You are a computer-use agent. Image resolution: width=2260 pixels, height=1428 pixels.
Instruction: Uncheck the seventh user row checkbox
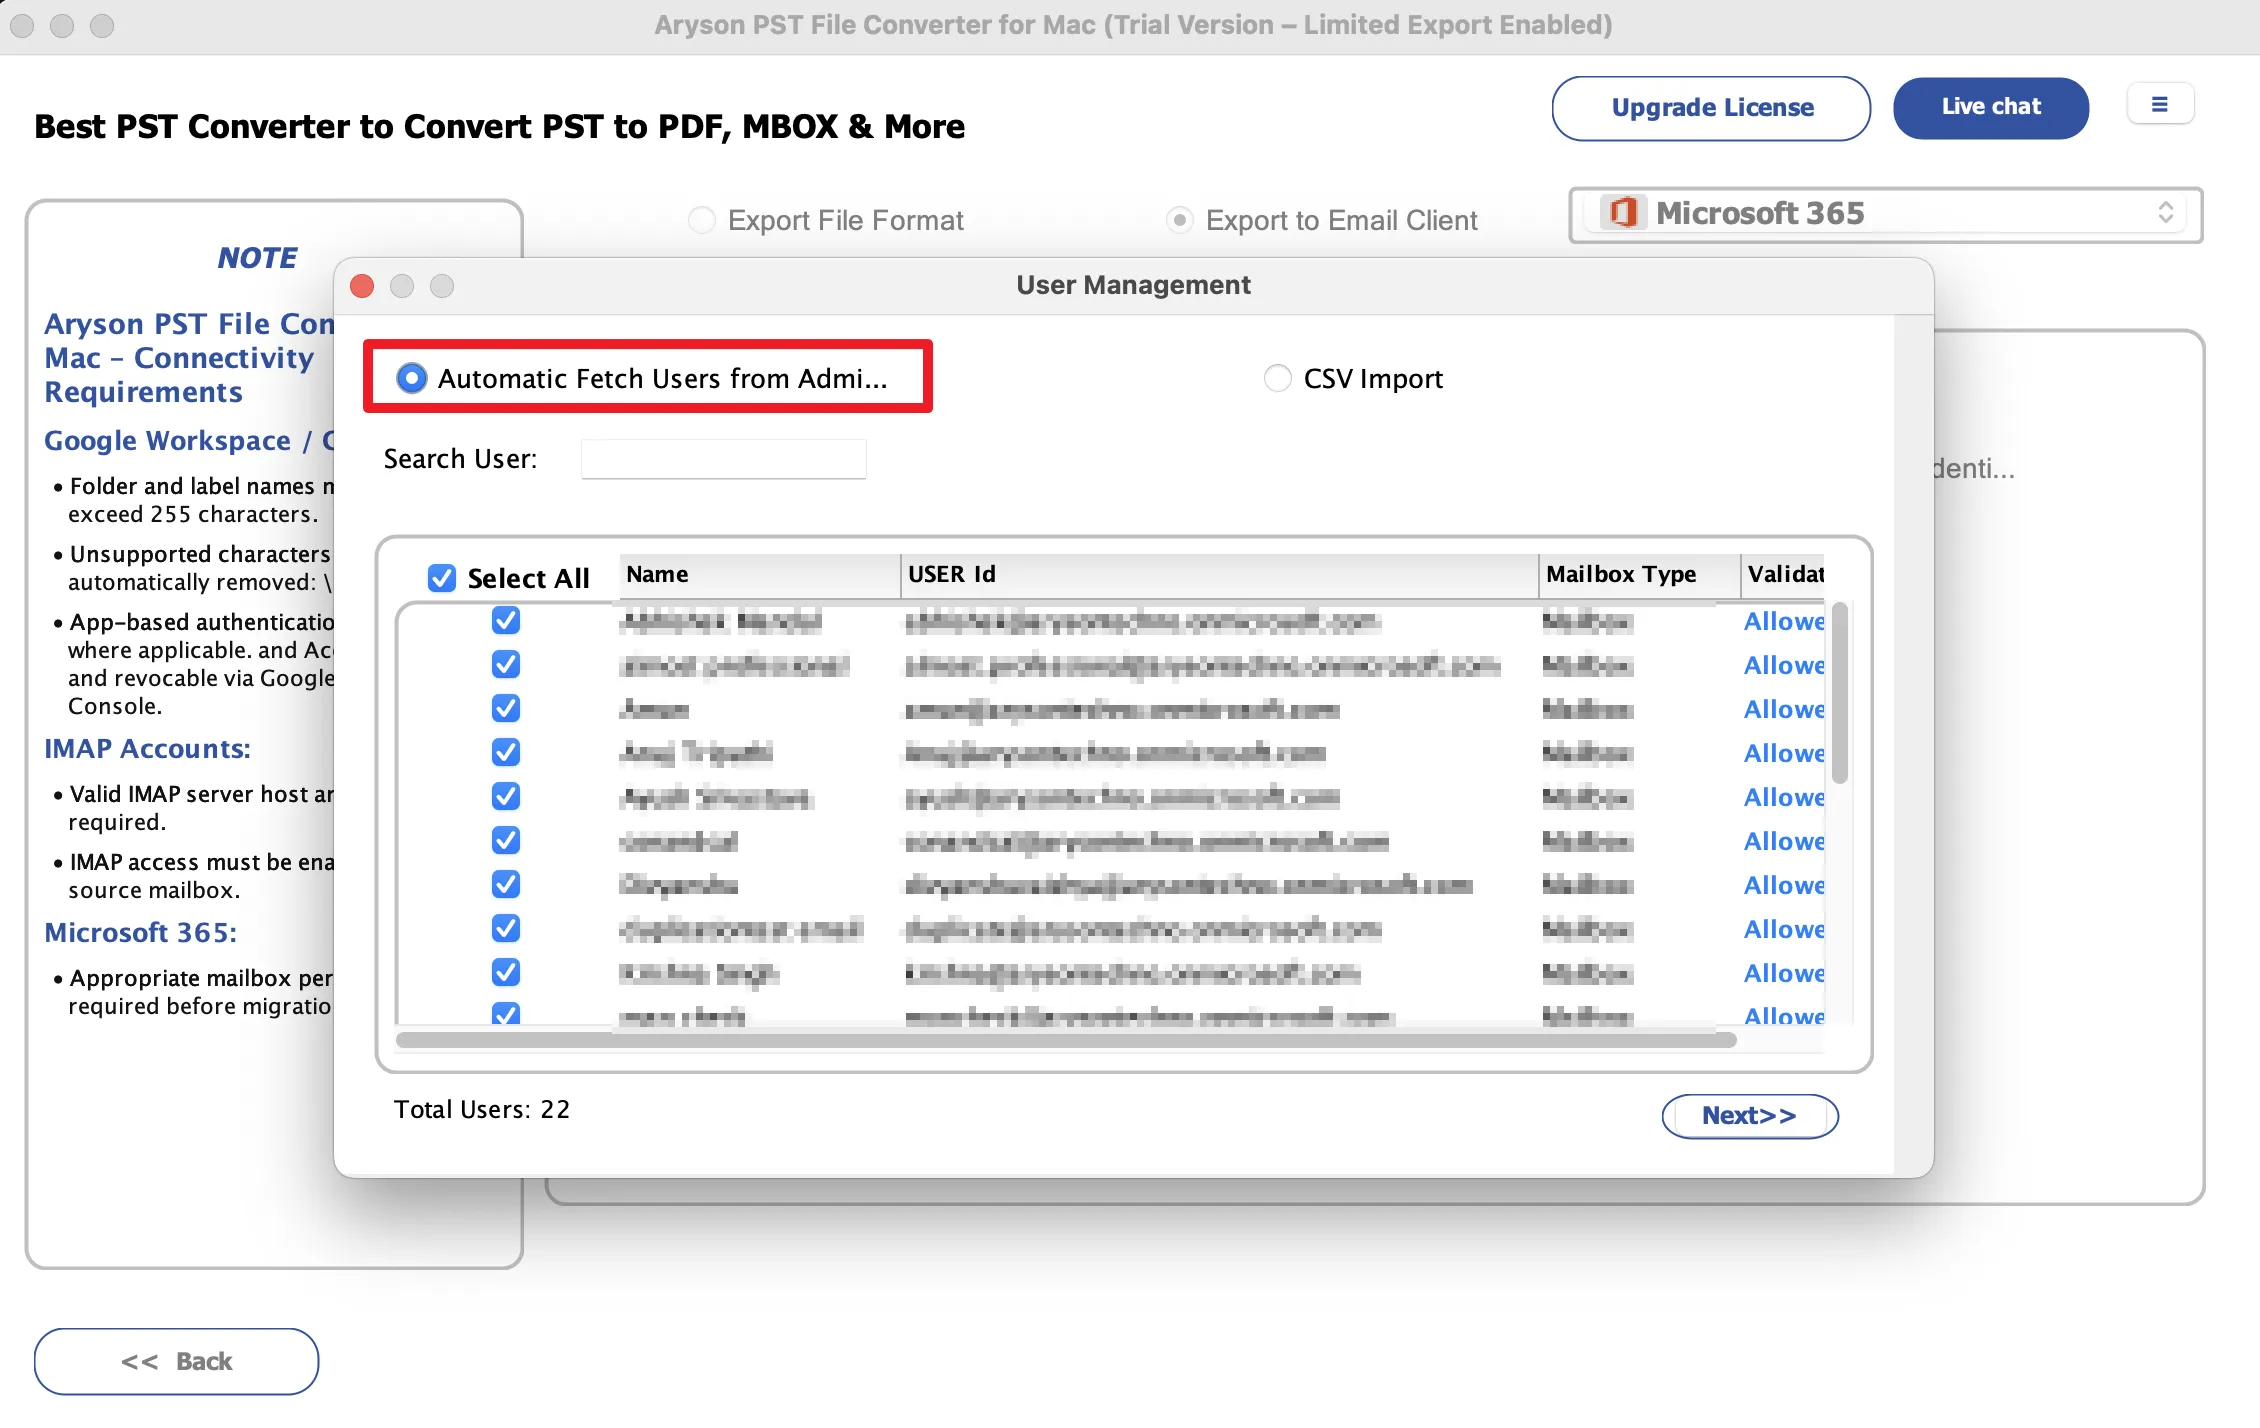coord(506,885)
